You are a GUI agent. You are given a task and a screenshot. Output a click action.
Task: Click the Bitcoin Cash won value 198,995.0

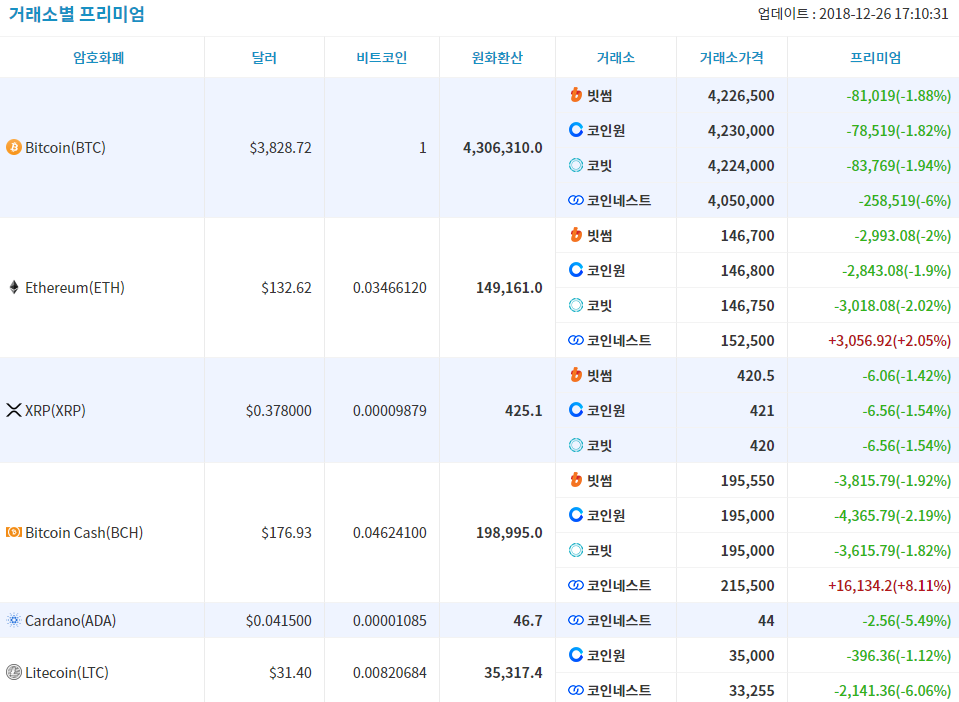[509, 533]
